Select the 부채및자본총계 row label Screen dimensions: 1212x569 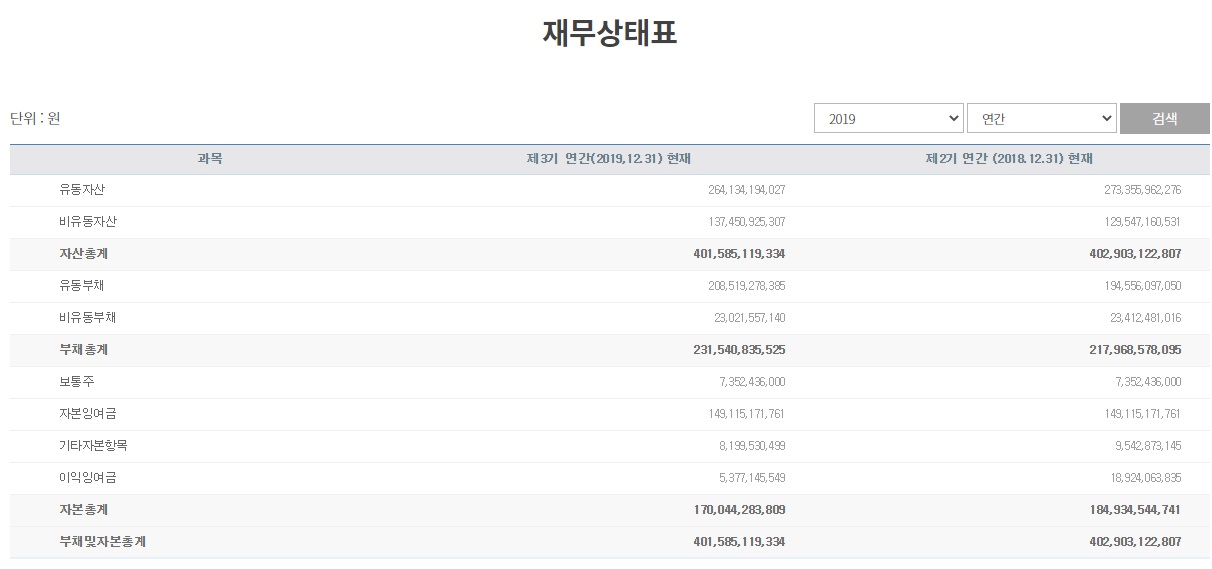click(102, 542)
